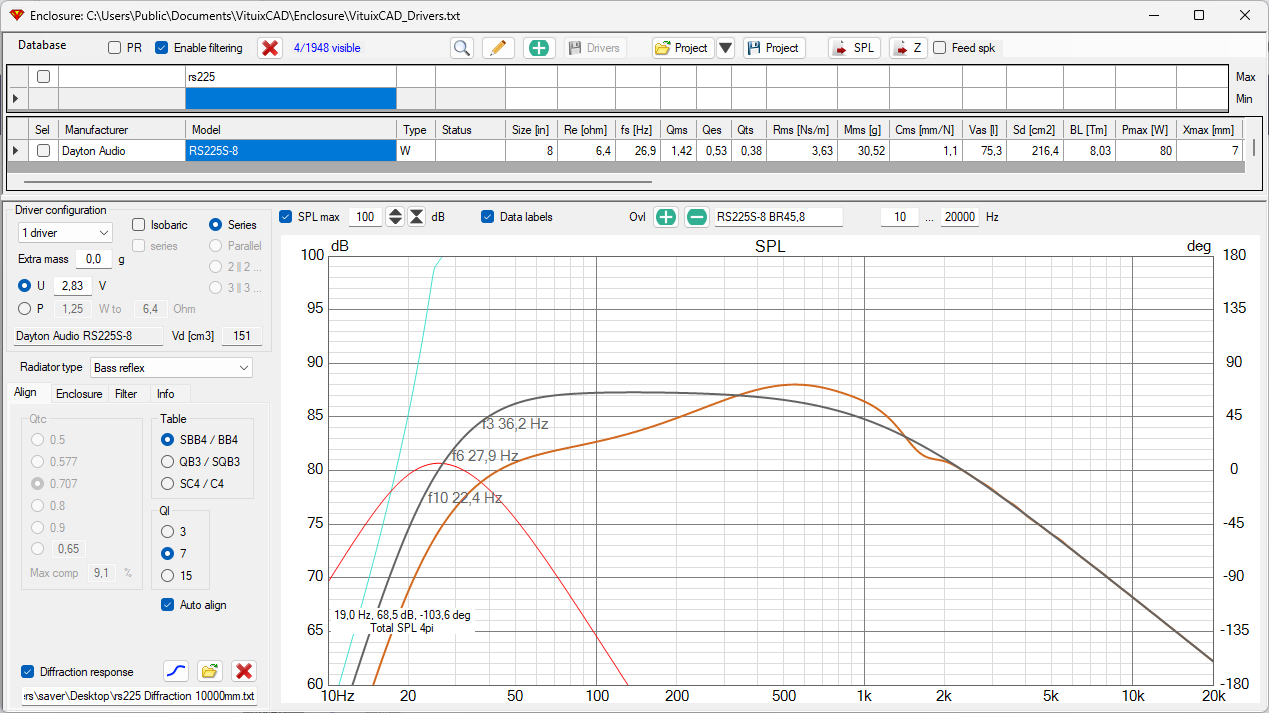Click the SPL max auto-scale hourglass icon
Image resolution: width=1269 pixels, height=713 pixels.
[417, 217]
